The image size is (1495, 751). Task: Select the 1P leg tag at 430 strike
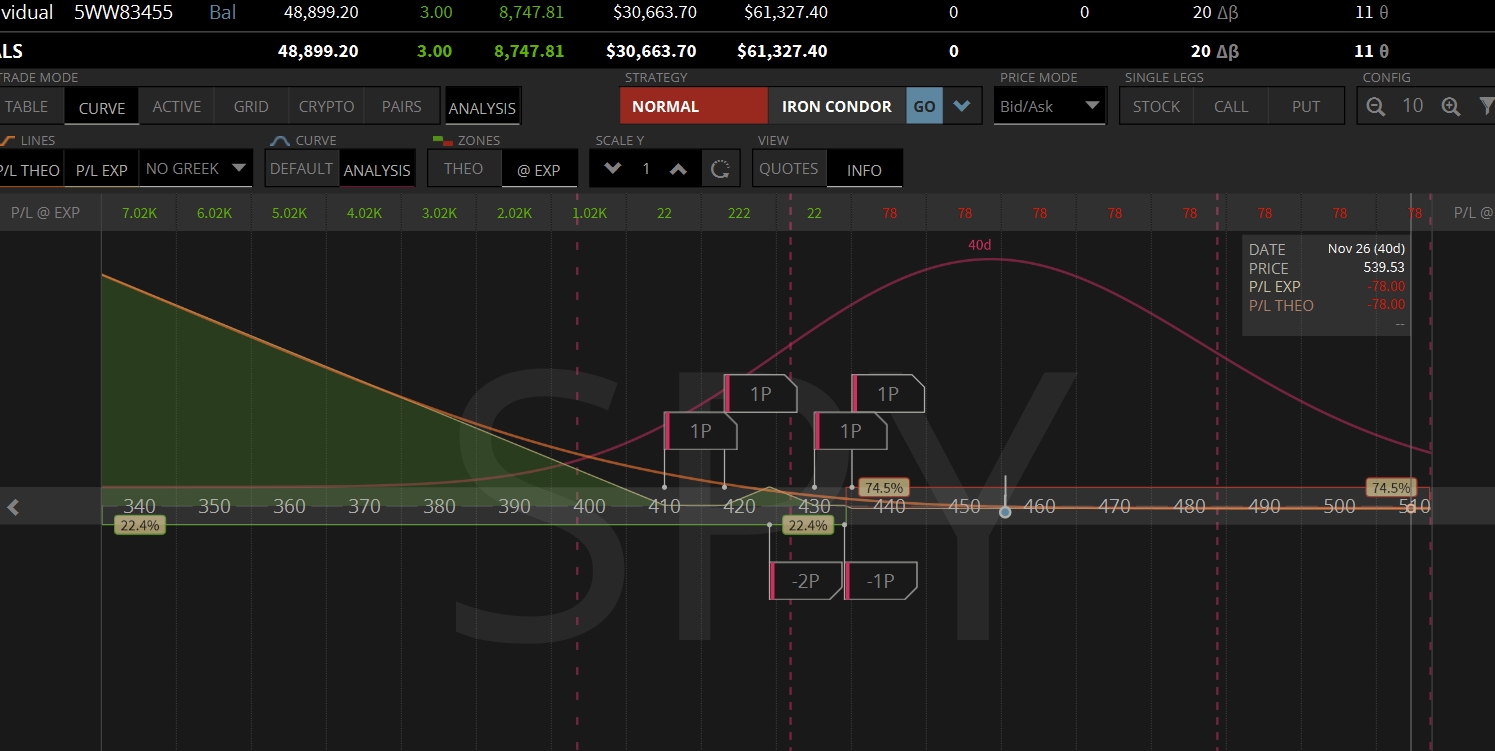(851, 431)
